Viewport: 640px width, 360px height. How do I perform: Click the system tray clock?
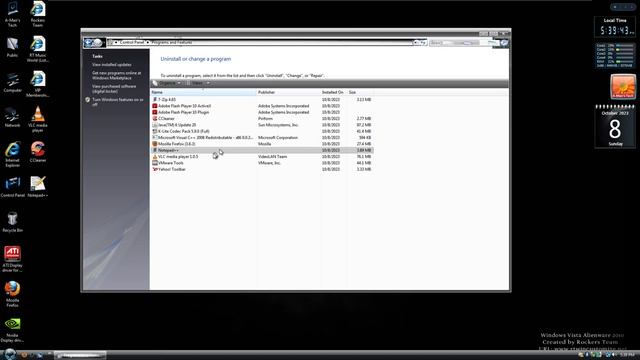627,355
